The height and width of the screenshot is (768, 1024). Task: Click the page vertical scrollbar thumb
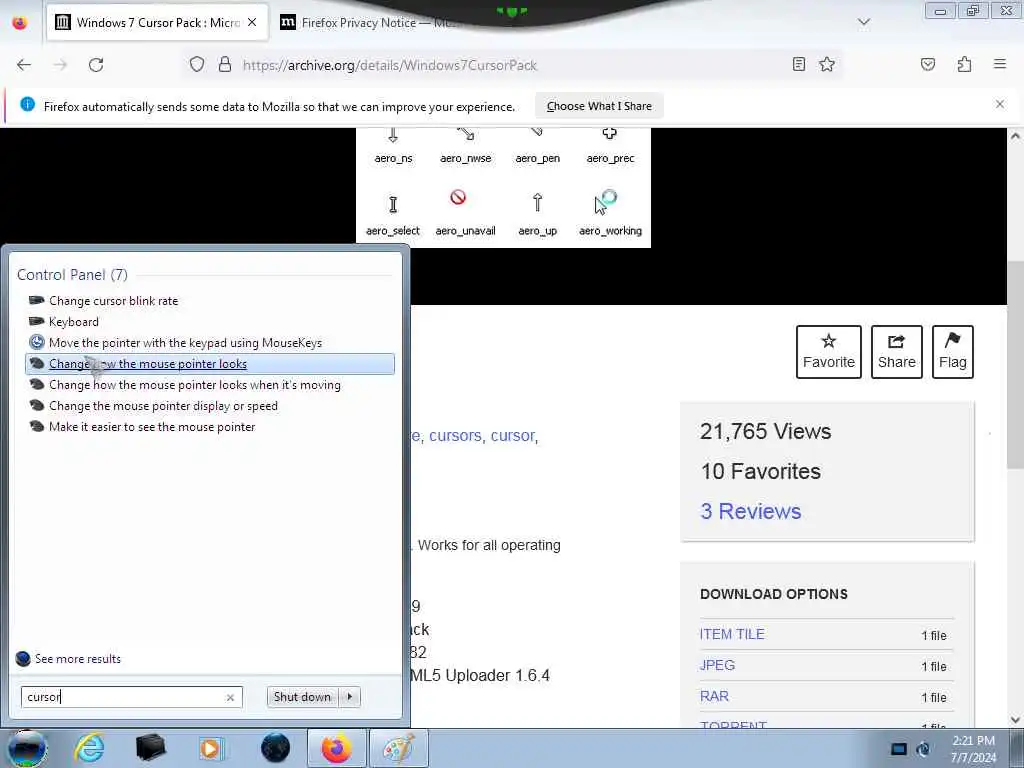1015,364
